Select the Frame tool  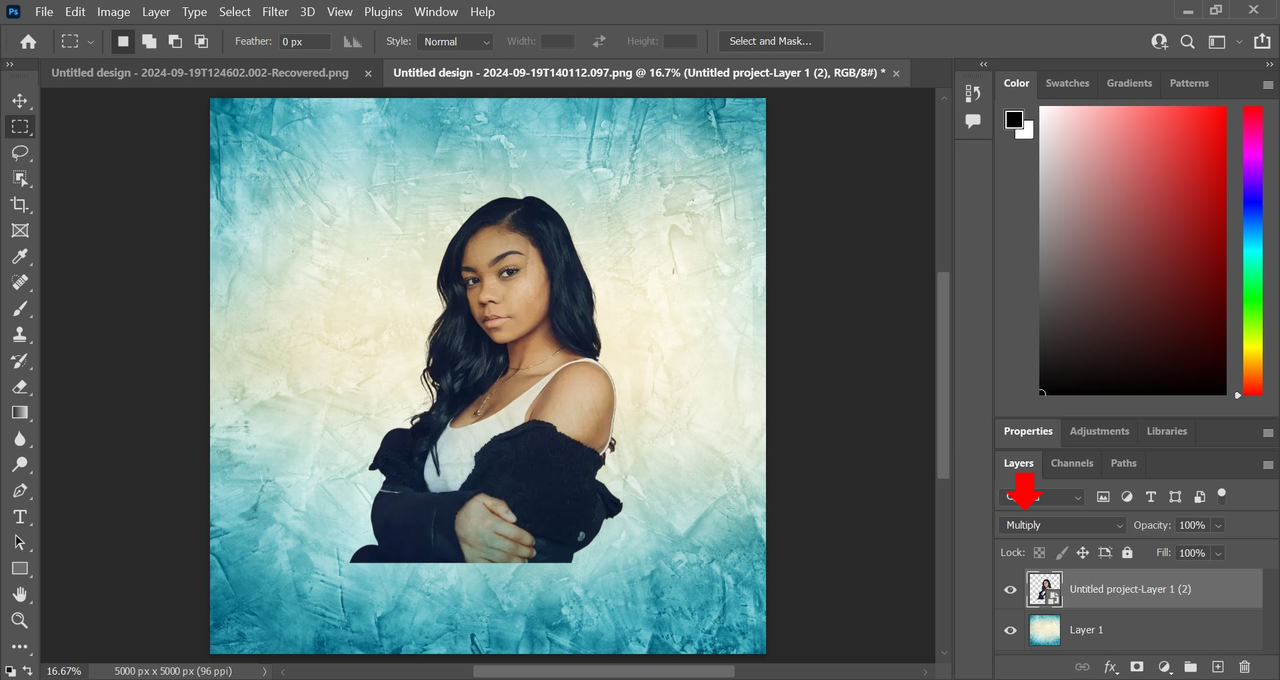pyautogui.click(x=19, y=231)
